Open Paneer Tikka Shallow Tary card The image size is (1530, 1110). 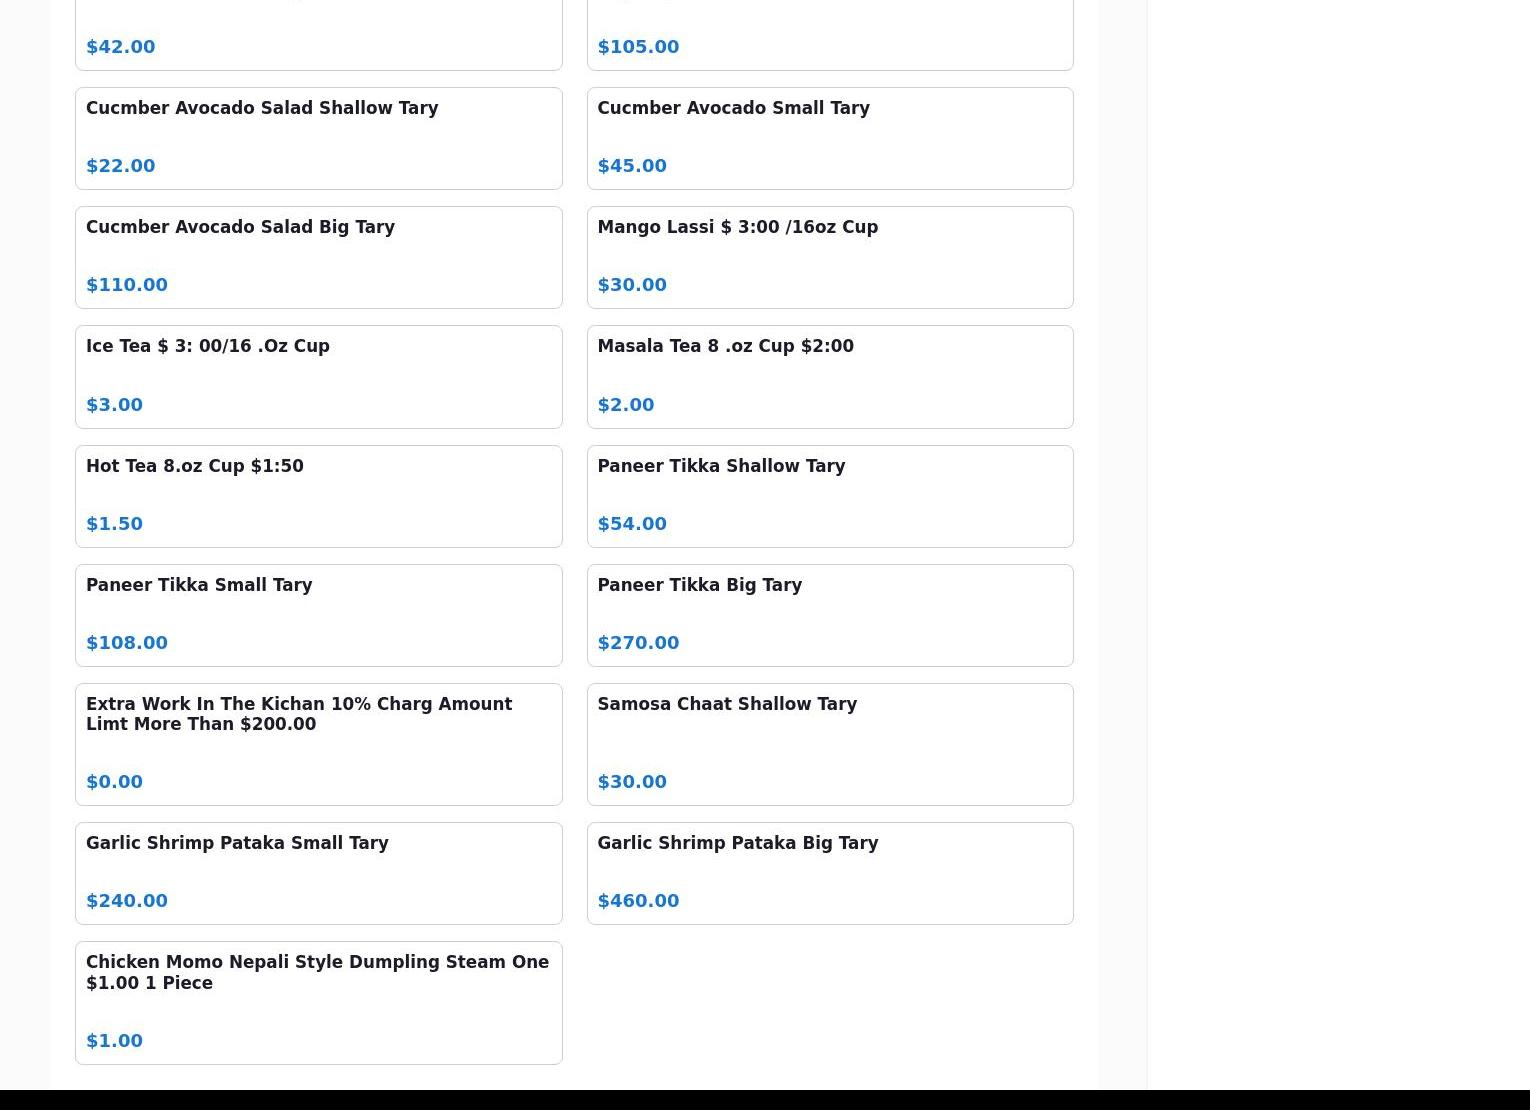point(829,496)
